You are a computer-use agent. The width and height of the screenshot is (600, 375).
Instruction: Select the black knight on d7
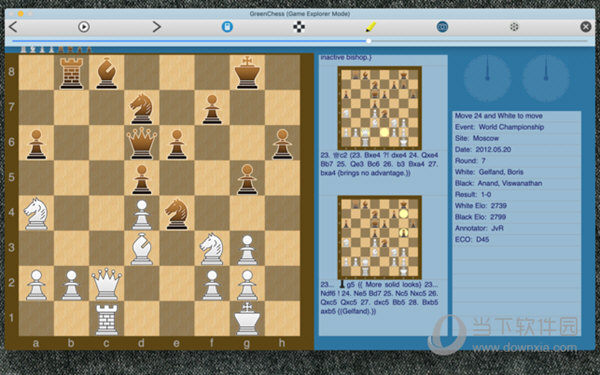142,108
